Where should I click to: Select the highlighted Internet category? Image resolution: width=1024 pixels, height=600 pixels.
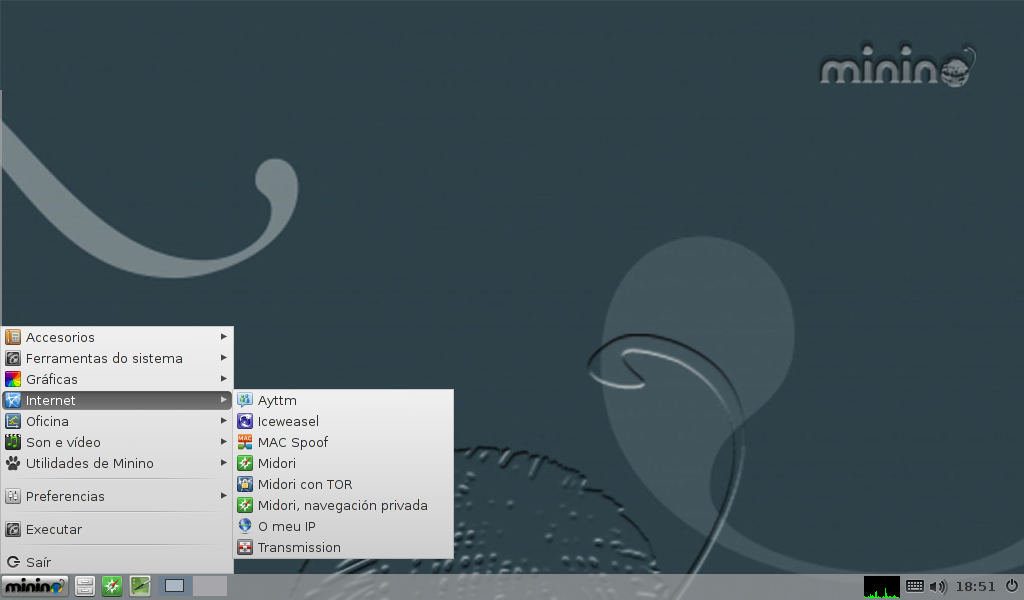point(118,400)
